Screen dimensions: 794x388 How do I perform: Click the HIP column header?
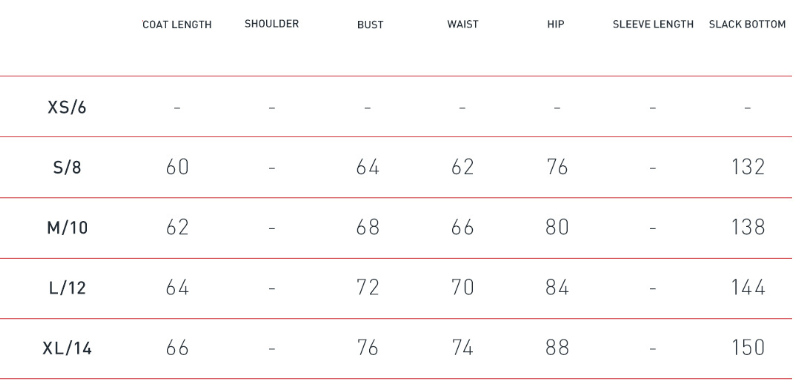point(555,24)
